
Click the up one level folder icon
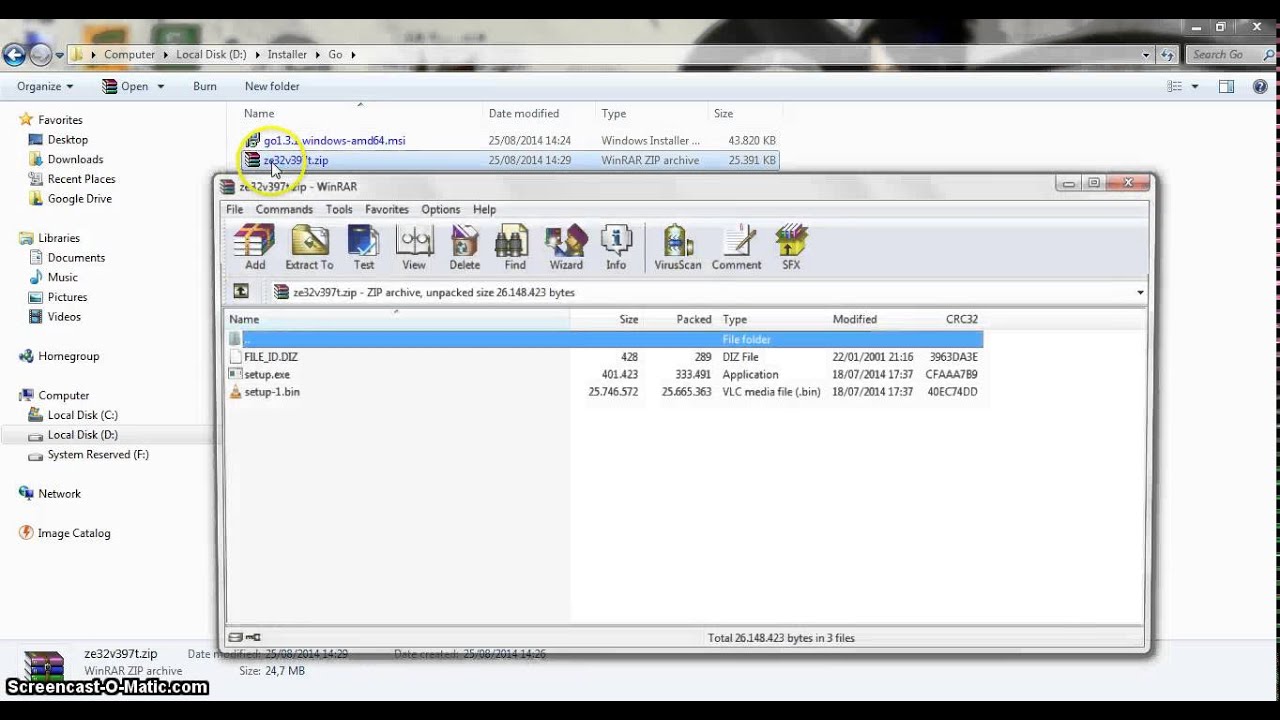[241, 292]
